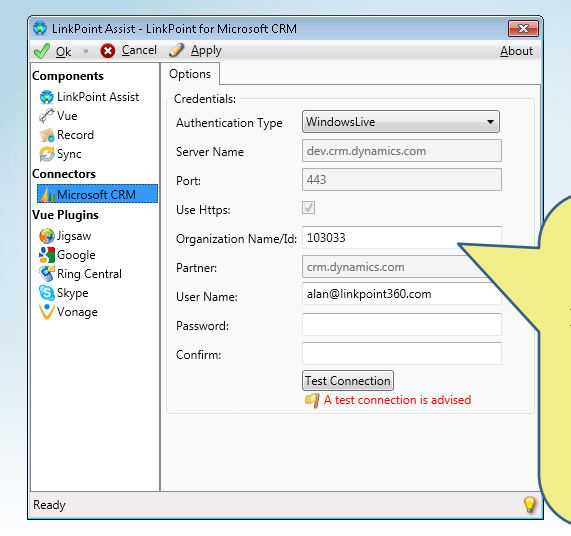Select the Skype plugin icon

(47, 293)
